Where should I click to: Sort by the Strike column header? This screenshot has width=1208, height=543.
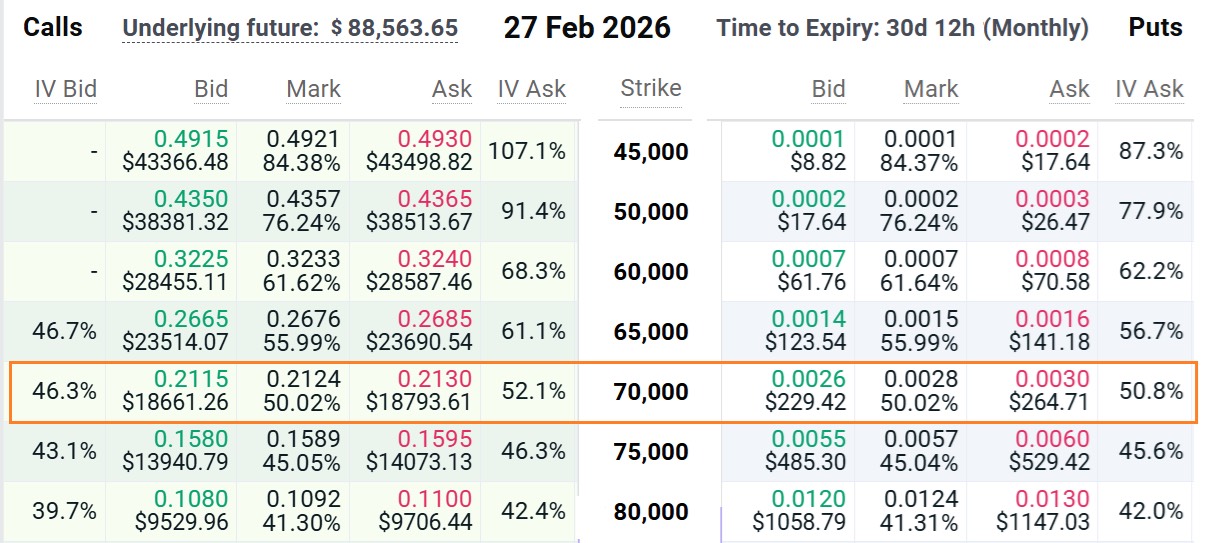651,88
